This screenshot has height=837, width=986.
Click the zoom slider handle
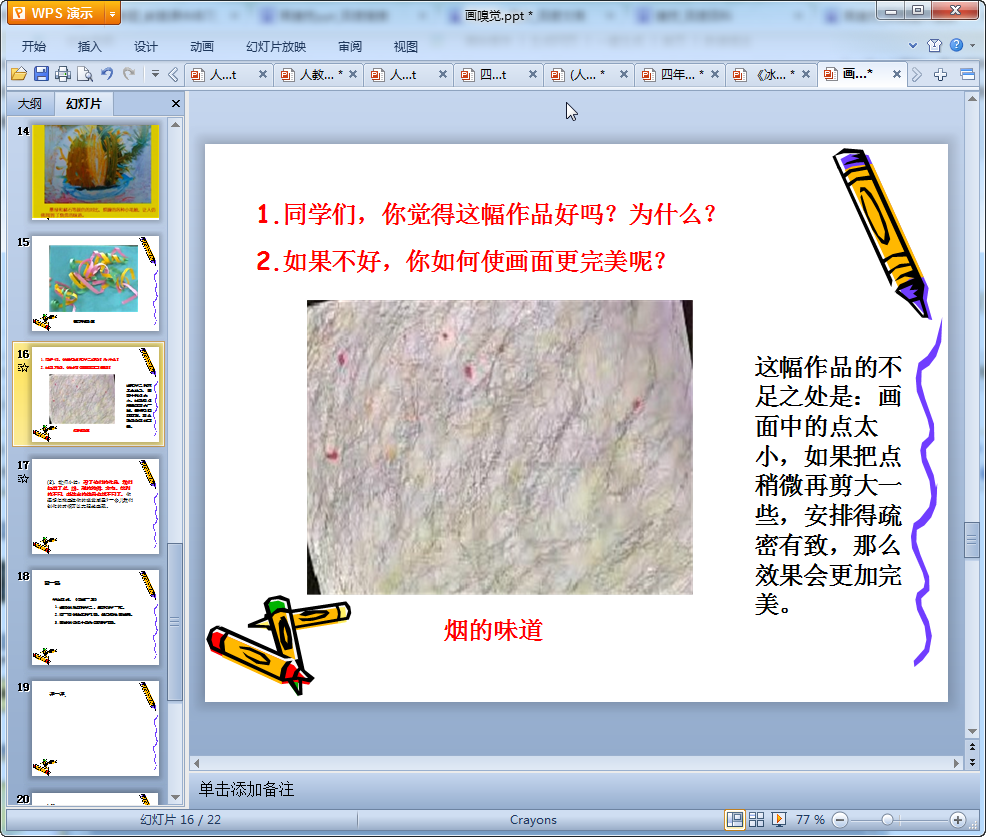[x=887, y=819]
